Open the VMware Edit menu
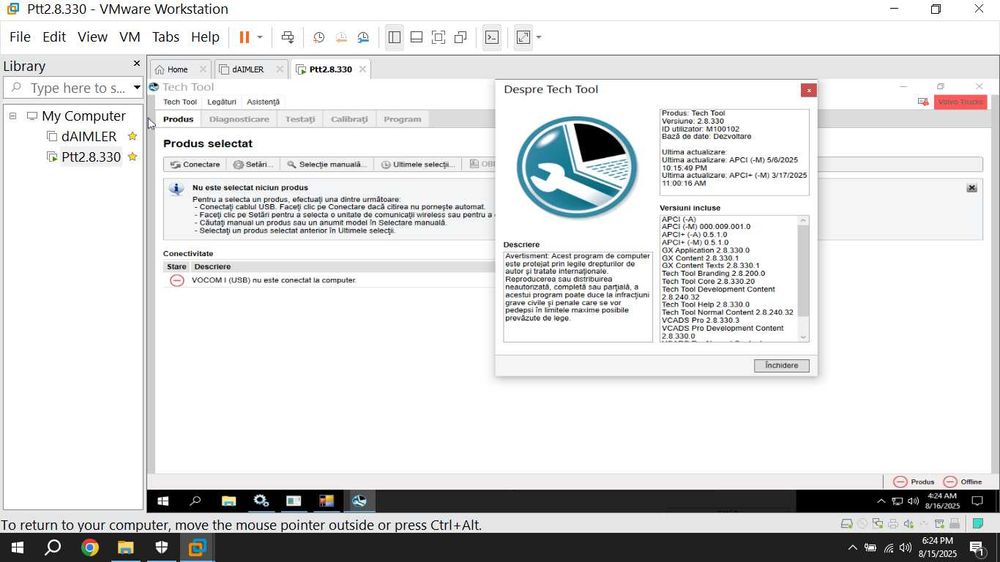 click(x=54, y=37)
